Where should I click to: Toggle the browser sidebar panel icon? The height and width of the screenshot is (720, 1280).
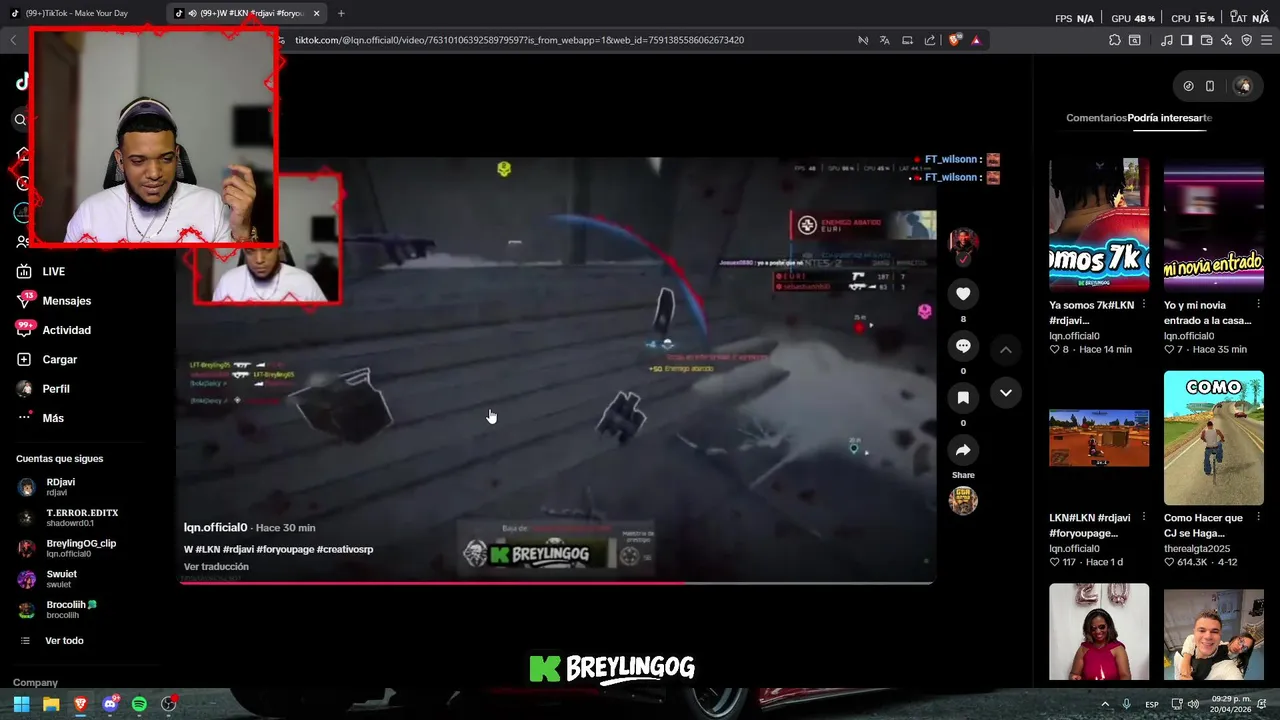(1186, 40)
